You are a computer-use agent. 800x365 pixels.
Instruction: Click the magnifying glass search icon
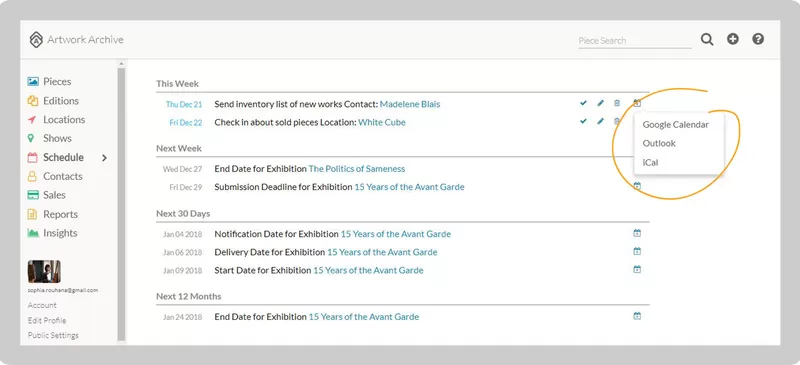(707, 39)
